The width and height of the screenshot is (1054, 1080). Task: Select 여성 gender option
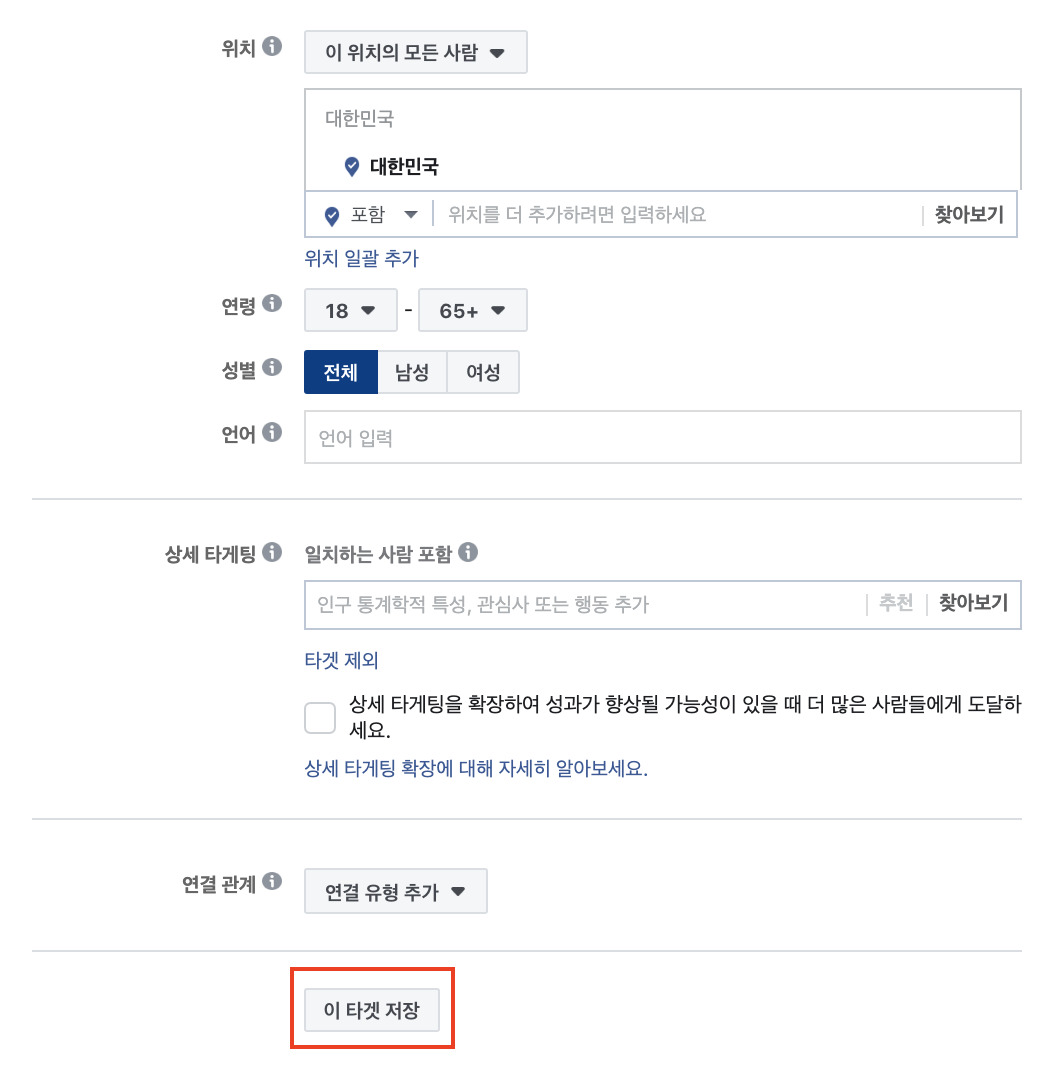coord(483,372)
